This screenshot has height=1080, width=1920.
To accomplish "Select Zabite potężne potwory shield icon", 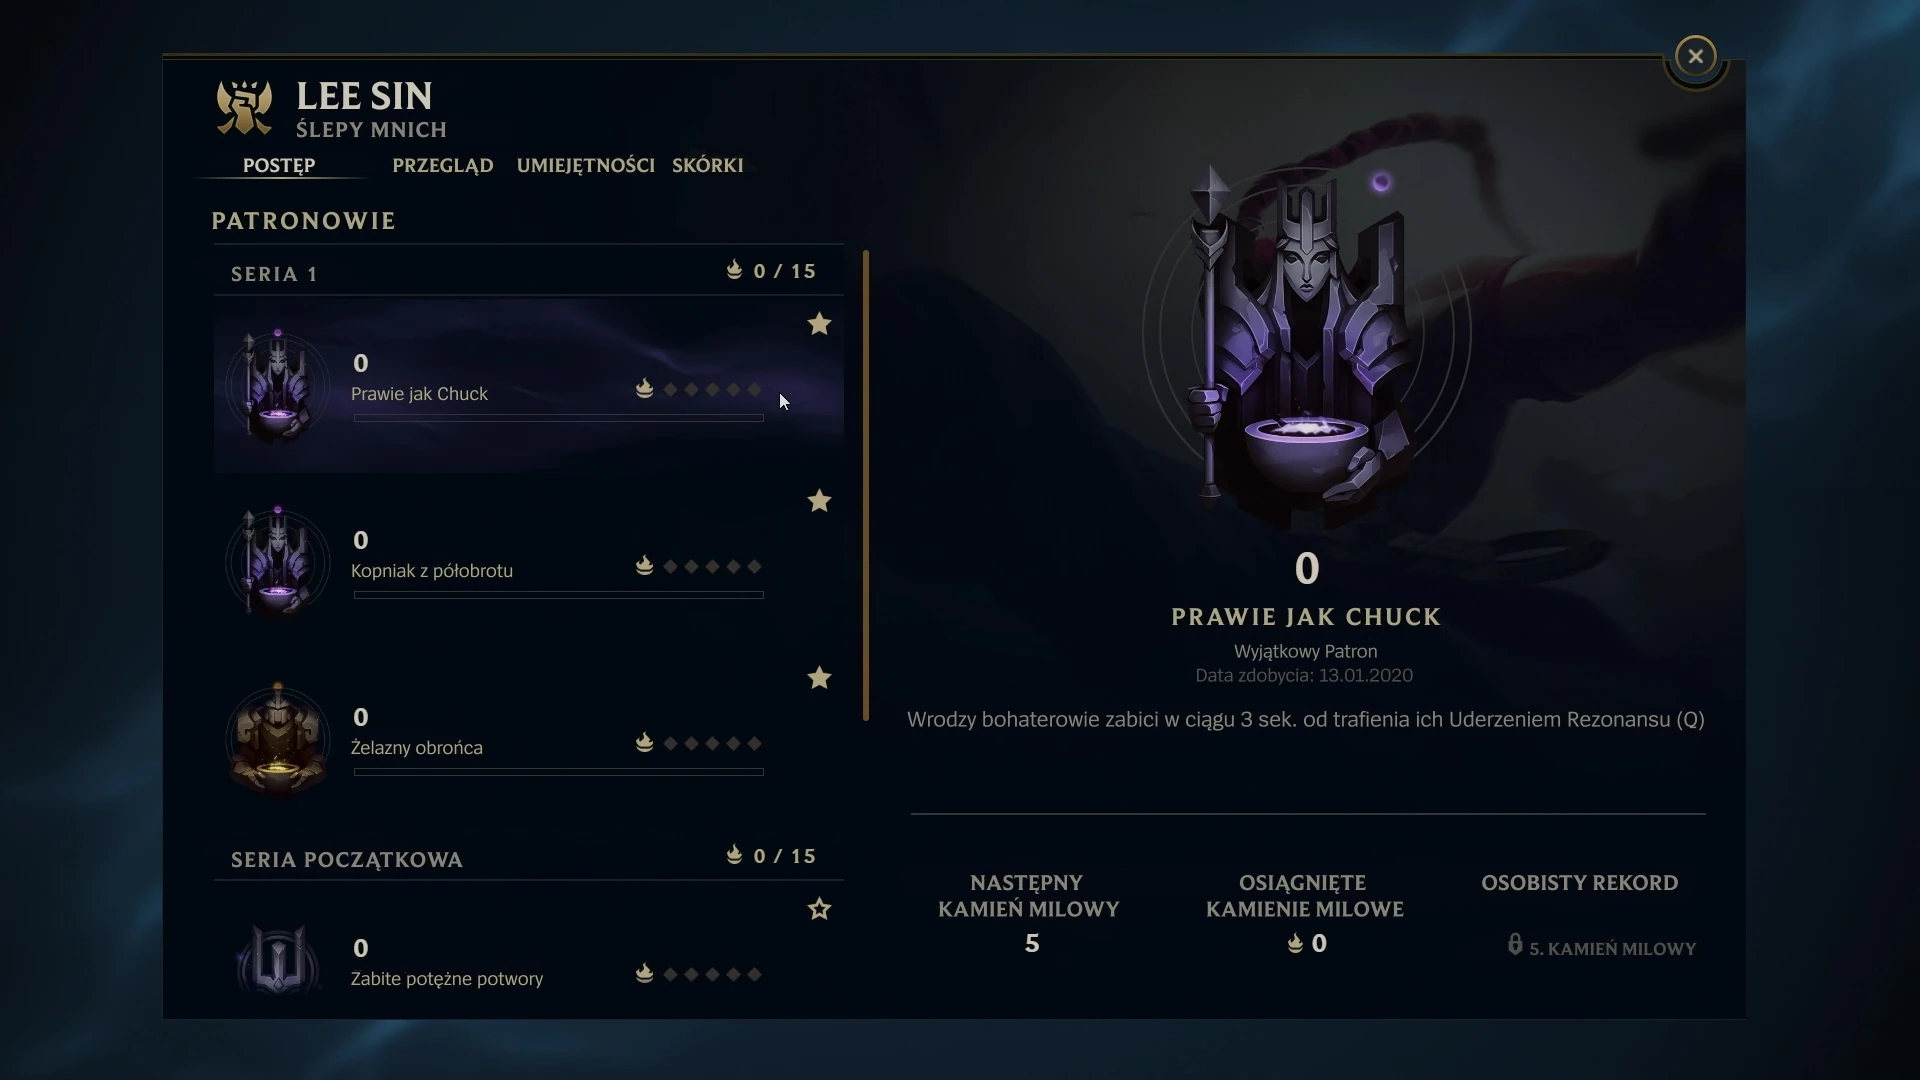I will (x=278, y=958).
